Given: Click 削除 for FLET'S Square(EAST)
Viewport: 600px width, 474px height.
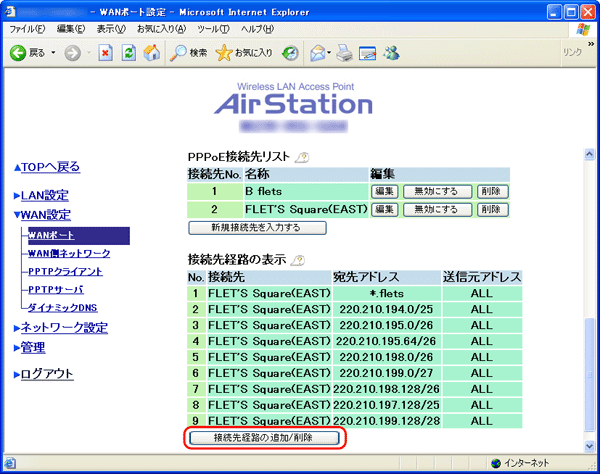Looking at the screenshot, I should [493, 210].
